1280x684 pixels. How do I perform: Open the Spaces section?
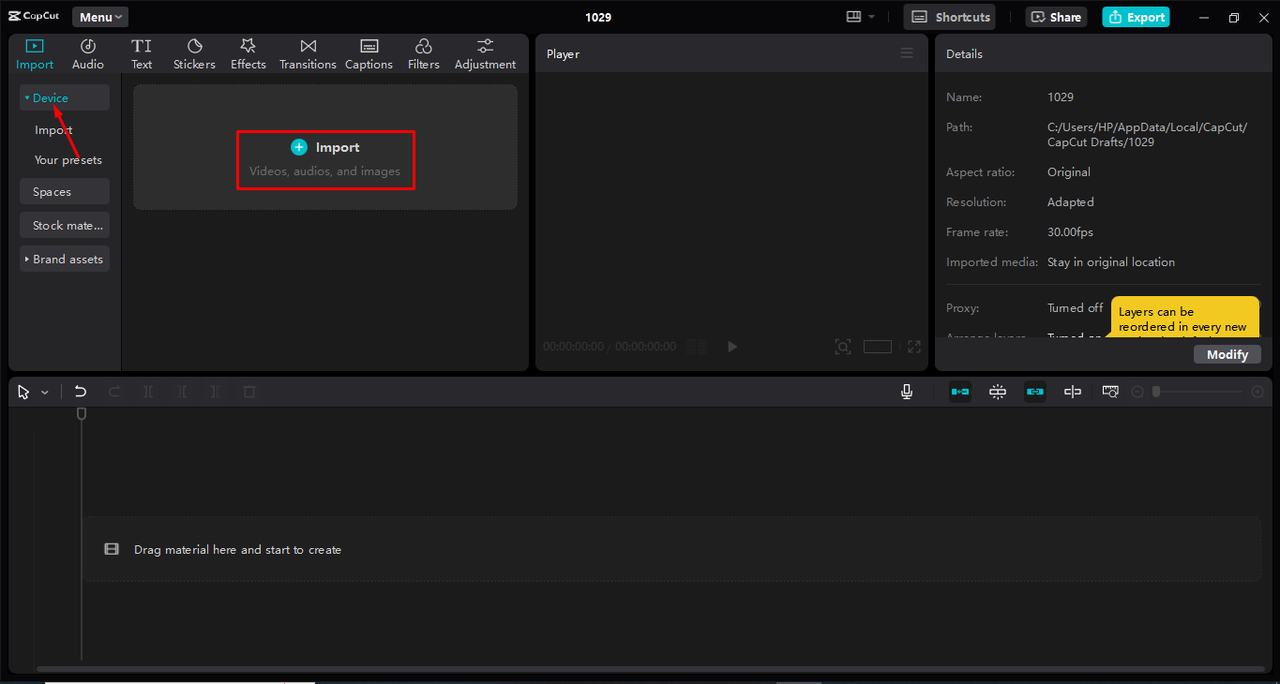pyautogui.click(x=64, y=192)
